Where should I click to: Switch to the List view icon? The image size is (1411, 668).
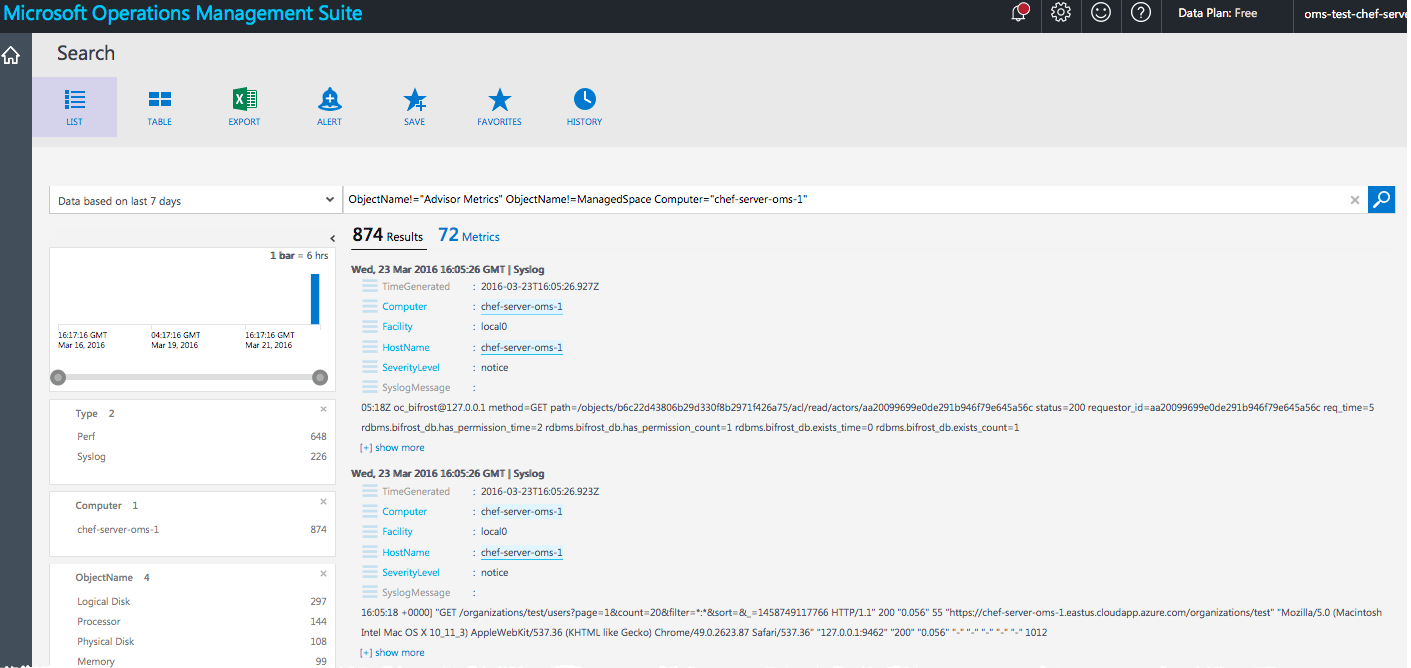point(74,106)
